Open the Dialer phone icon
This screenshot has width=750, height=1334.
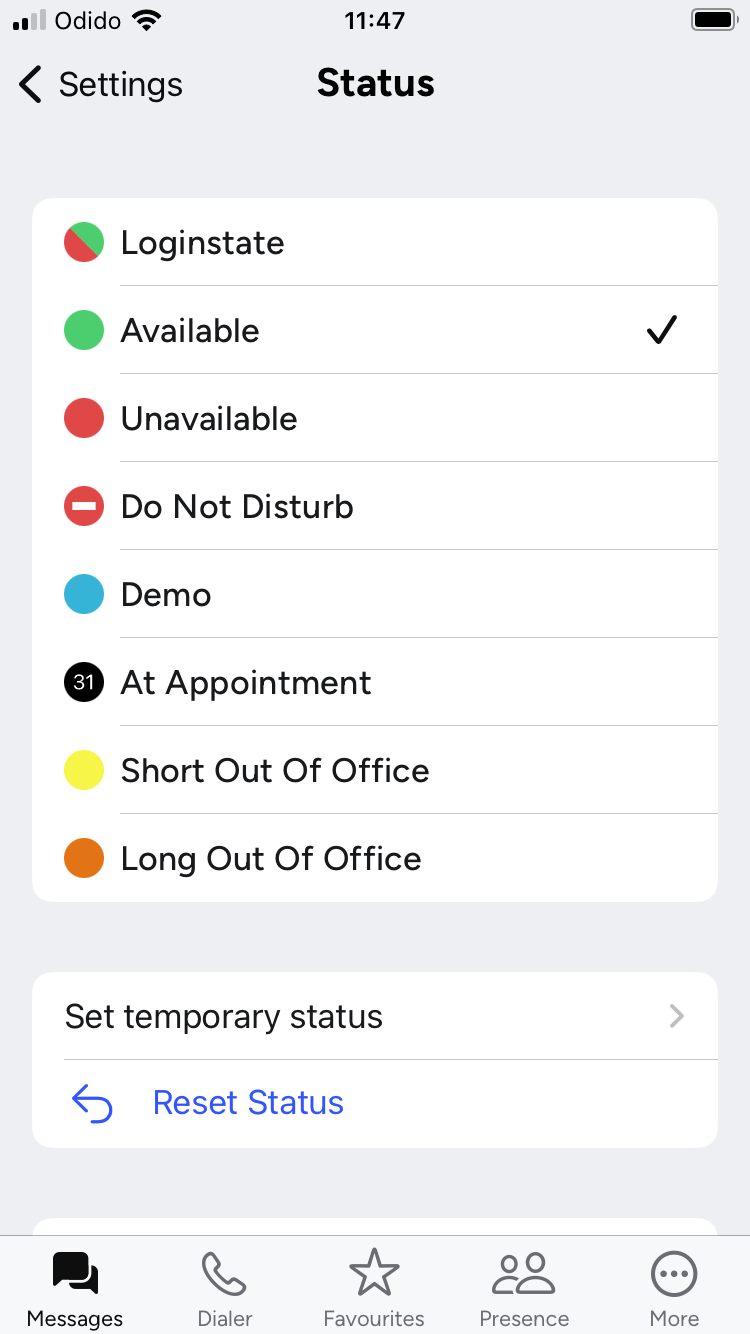click(x=224, y=1273)
